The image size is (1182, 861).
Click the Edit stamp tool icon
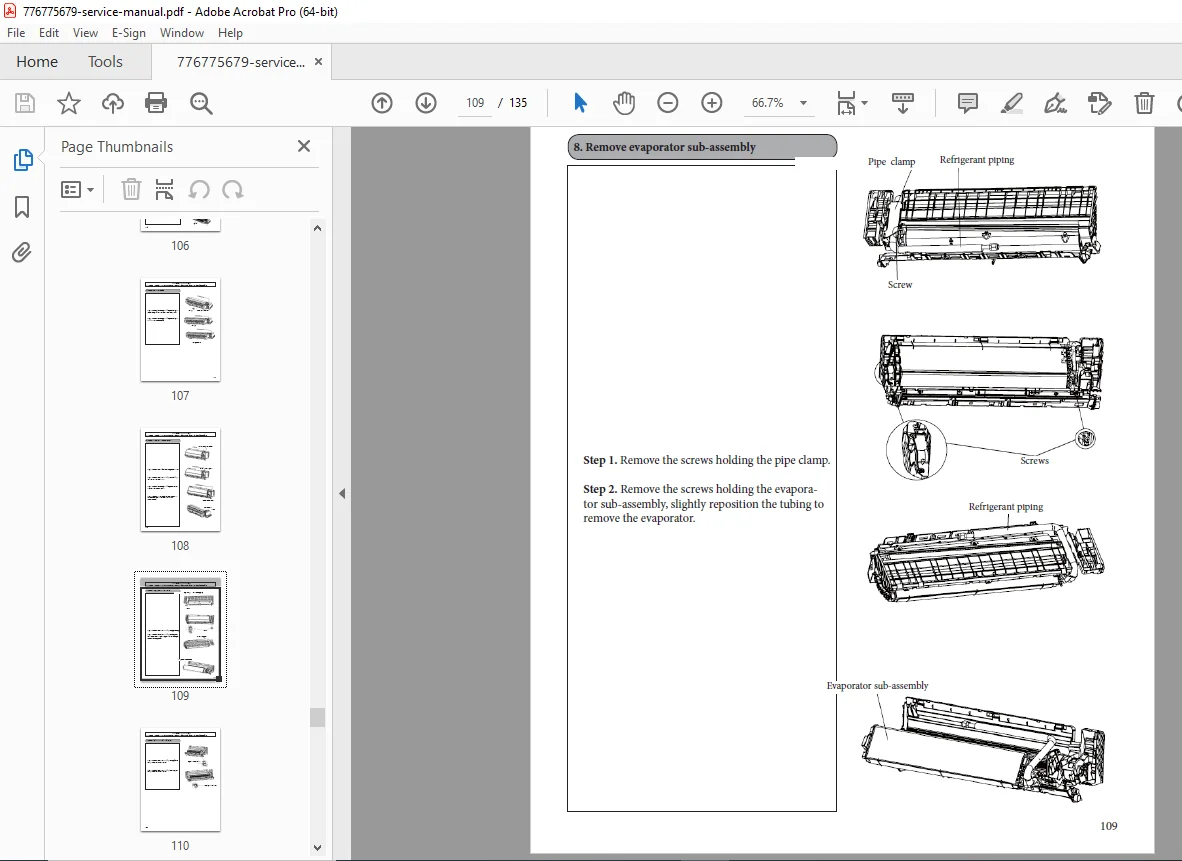1100,103
